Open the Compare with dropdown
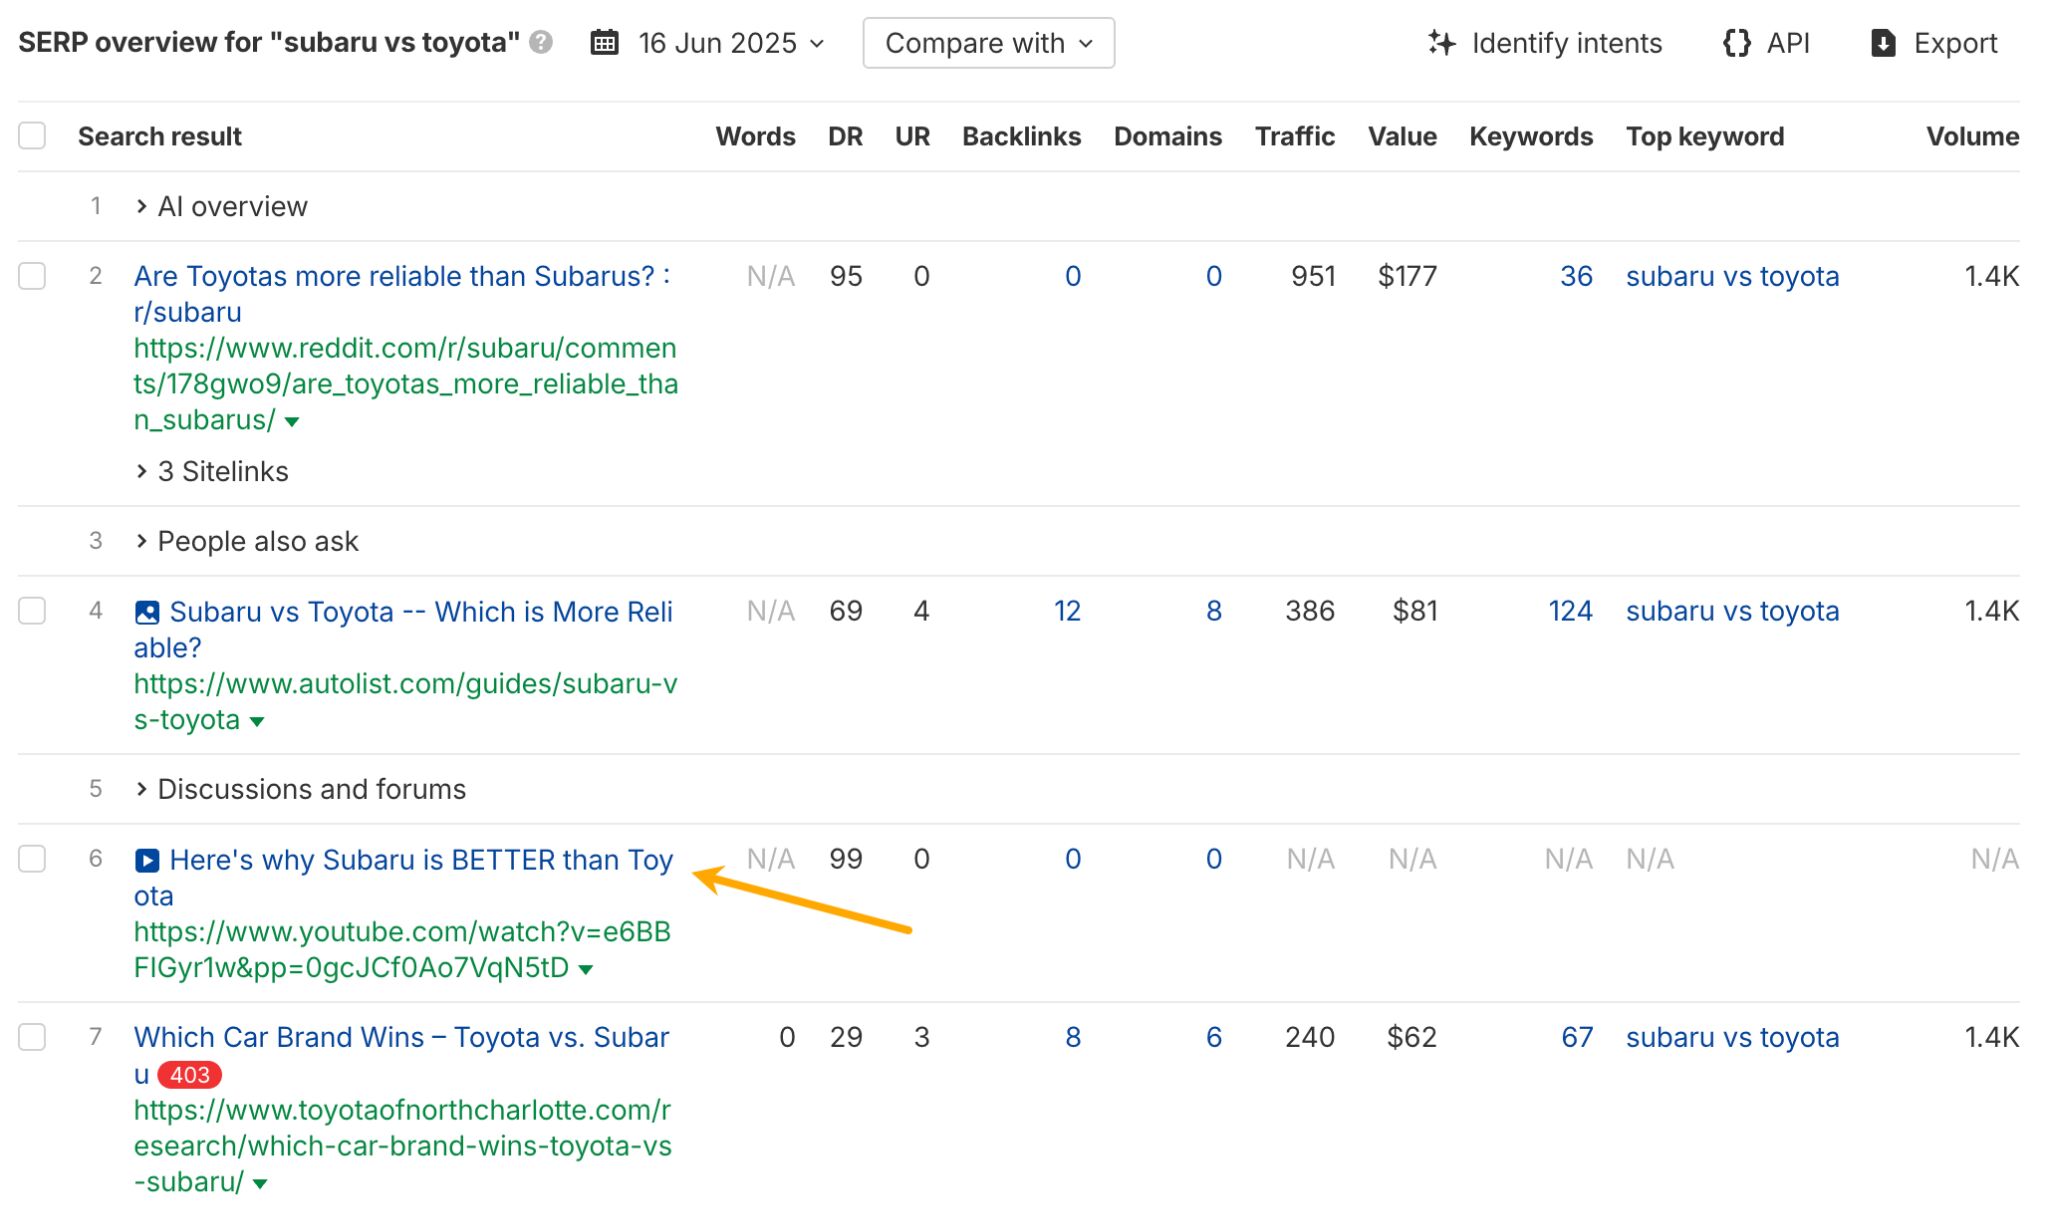 [x=988, y=42]
